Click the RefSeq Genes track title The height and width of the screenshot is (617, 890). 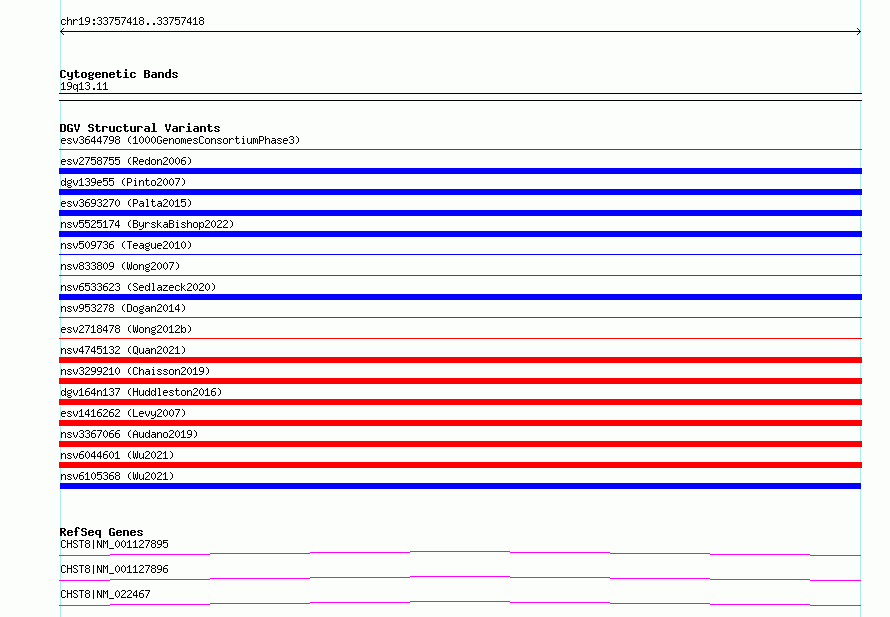102,532
